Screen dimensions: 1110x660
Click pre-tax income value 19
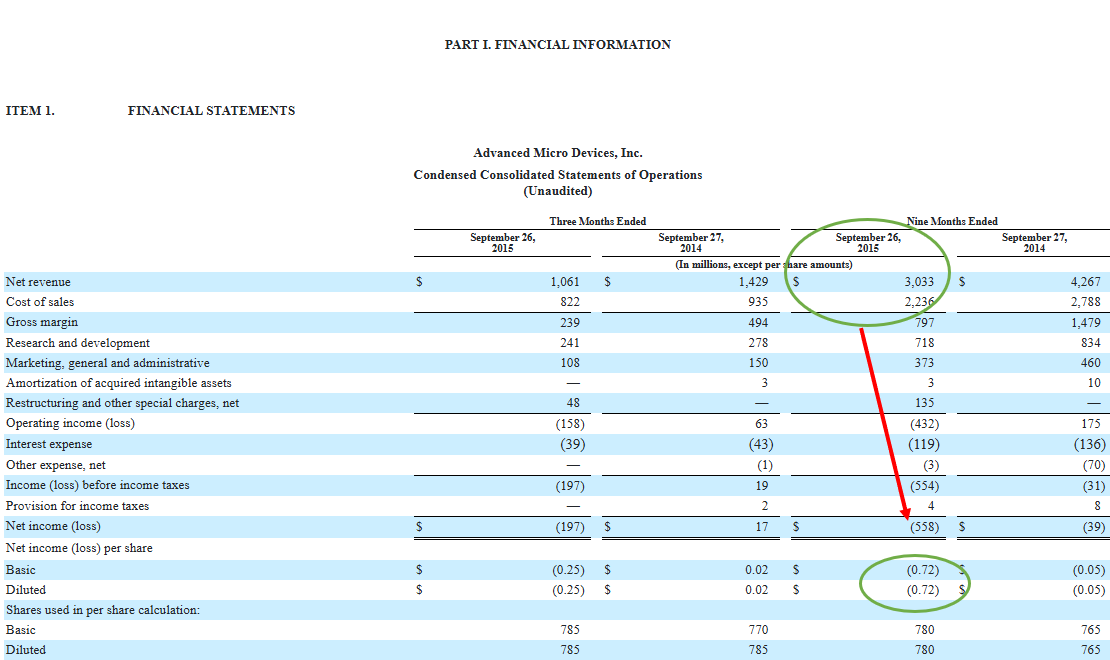[762, 486]
